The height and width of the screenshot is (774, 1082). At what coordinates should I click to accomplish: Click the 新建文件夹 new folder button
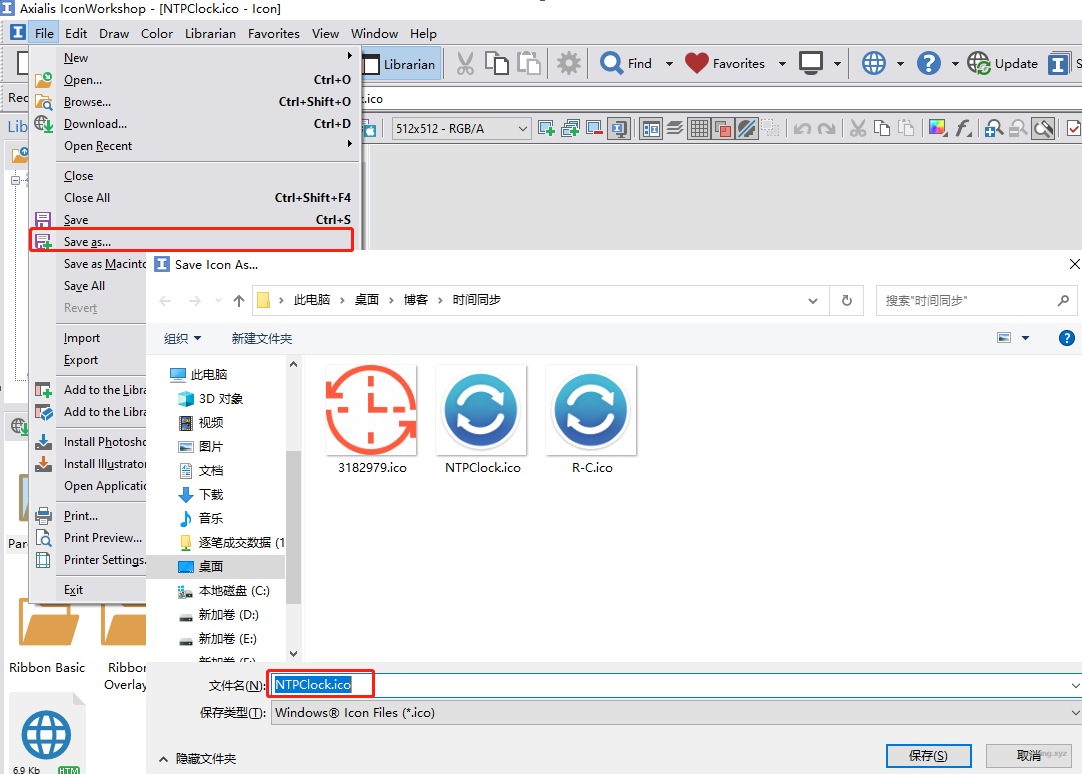pyautogui.click(x=262, y=339)
